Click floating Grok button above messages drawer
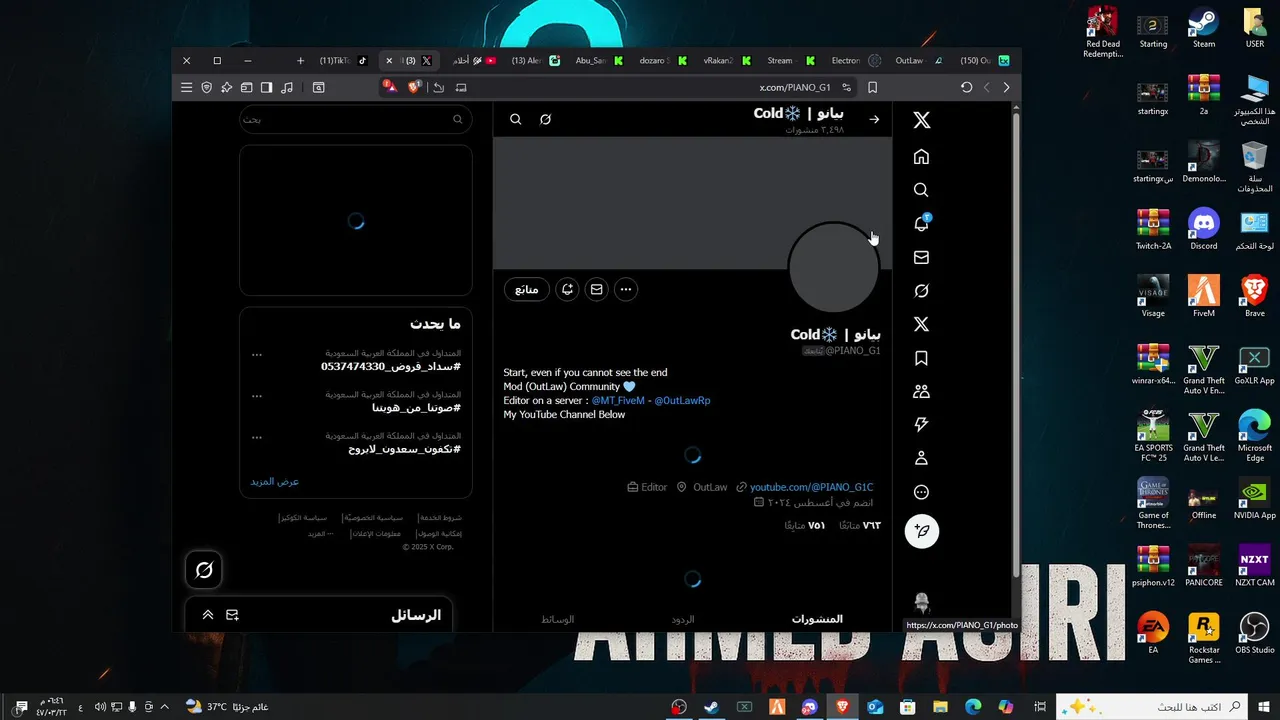 [204, 570]
